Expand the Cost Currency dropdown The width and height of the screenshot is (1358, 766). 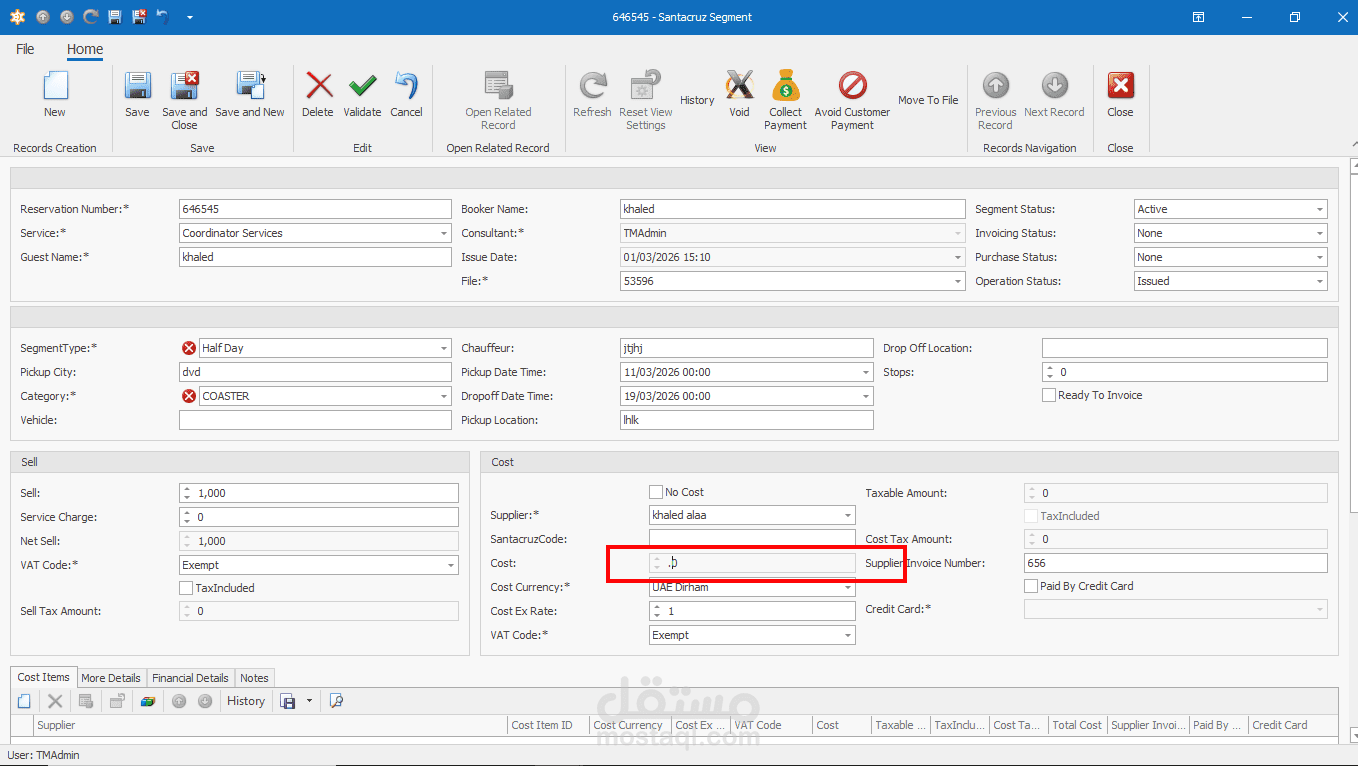tap(848, 587)
